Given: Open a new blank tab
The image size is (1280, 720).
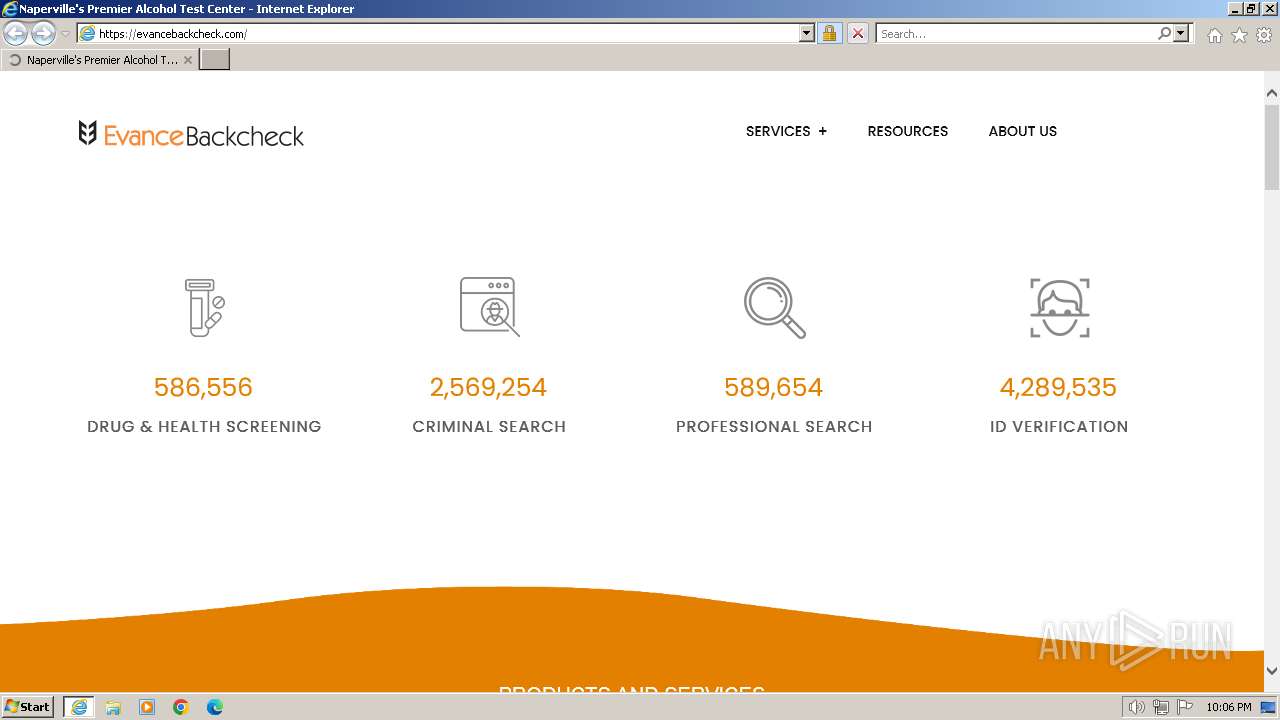Looking at the screenshot, I should [x=215, y=60].
